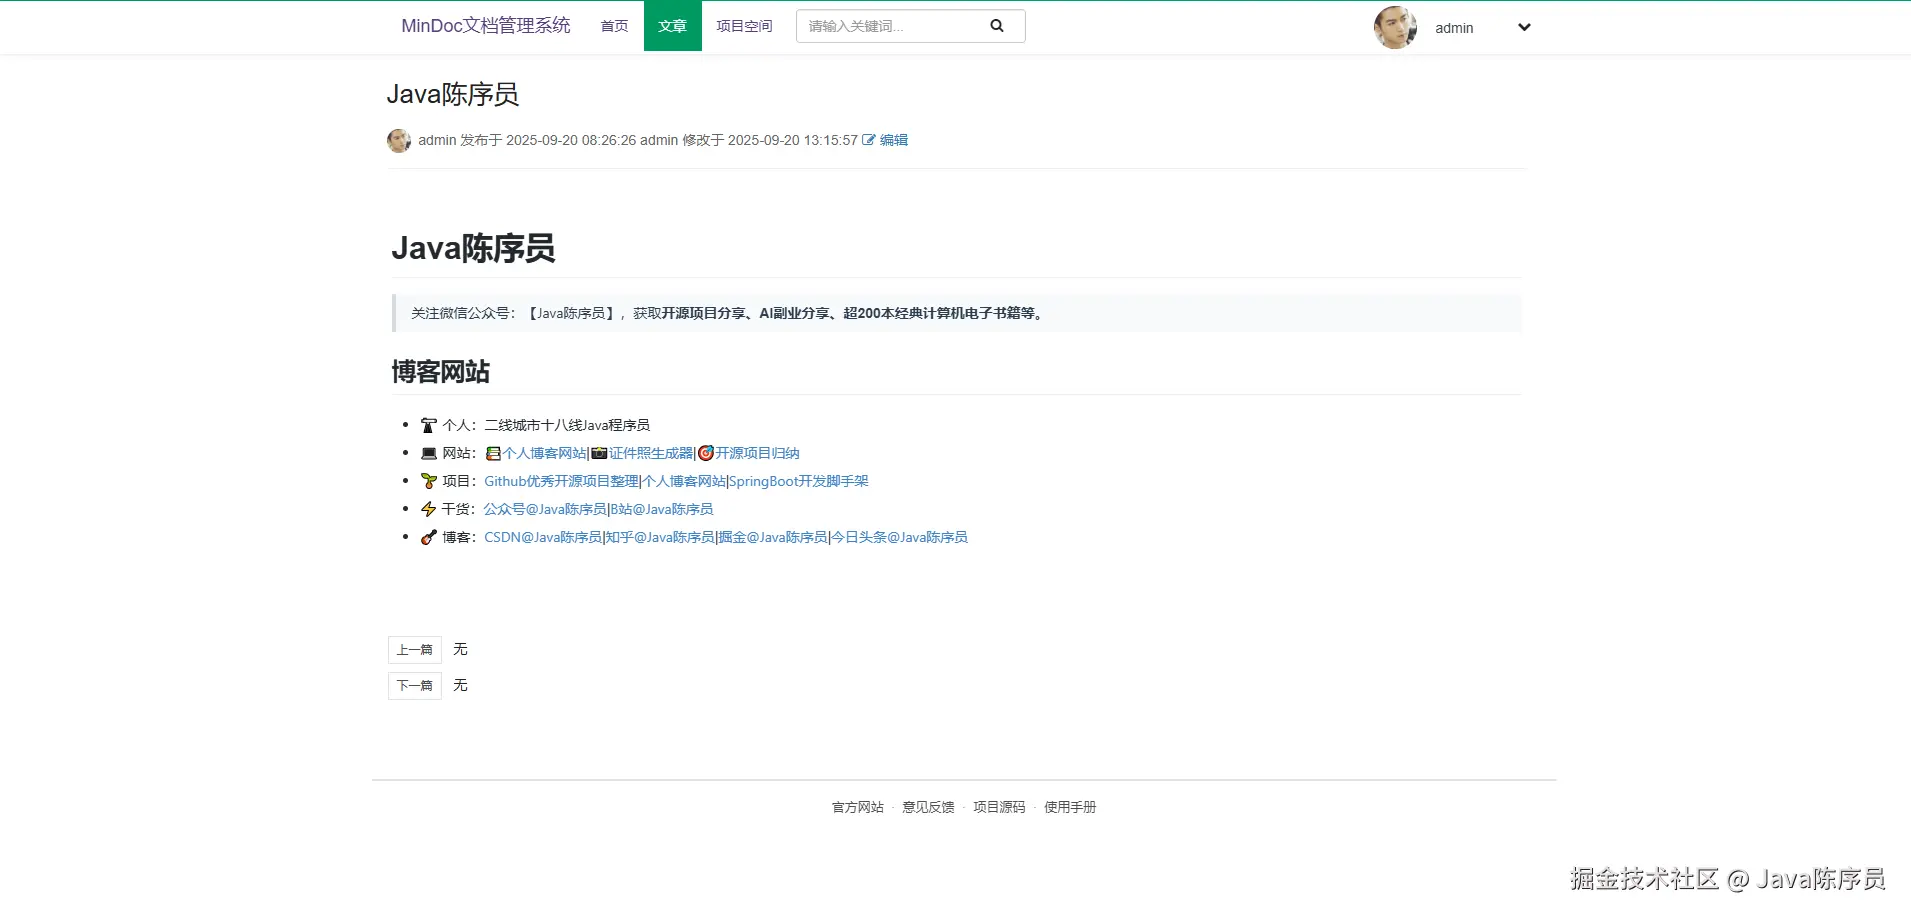Click the publish time 2025-09-20 08:26:26
The height and width of the screenshot is (917, 1911).
point(571,141)
